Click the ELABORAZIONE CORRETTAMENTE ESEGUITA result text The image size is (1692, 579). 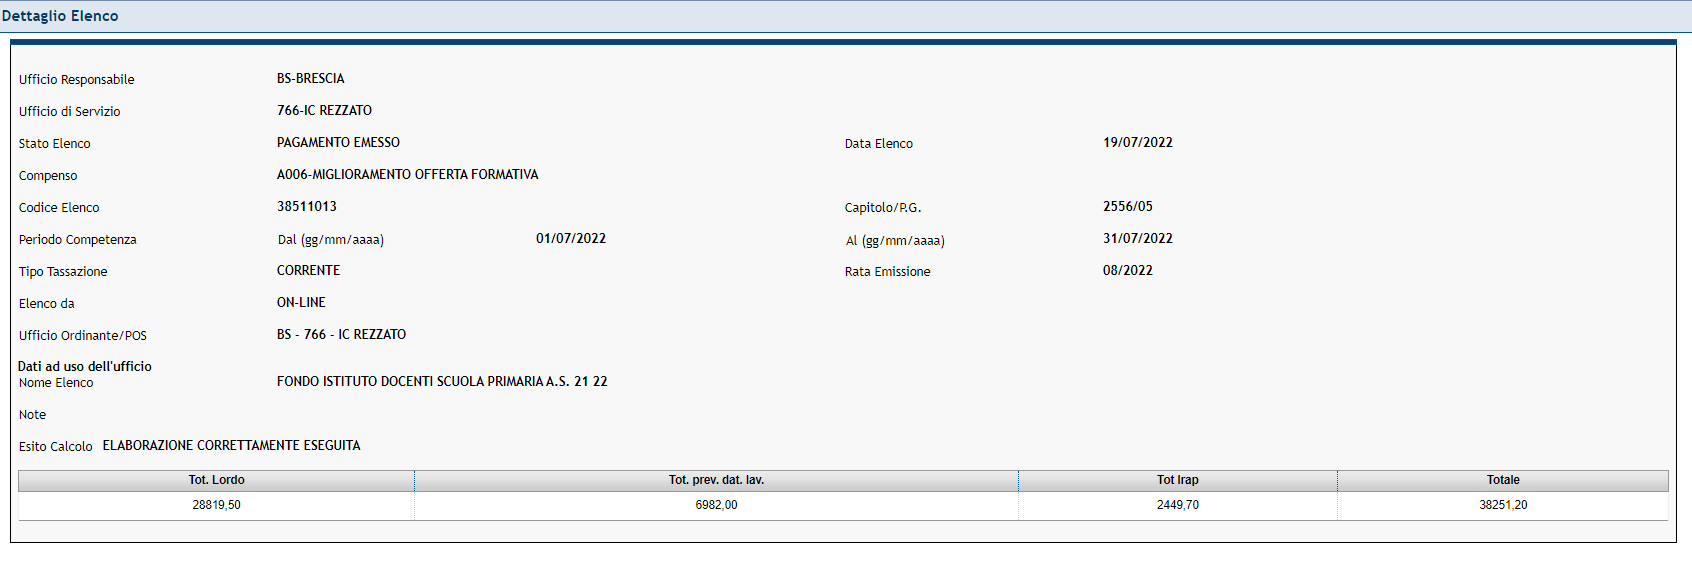coord(231,446)
